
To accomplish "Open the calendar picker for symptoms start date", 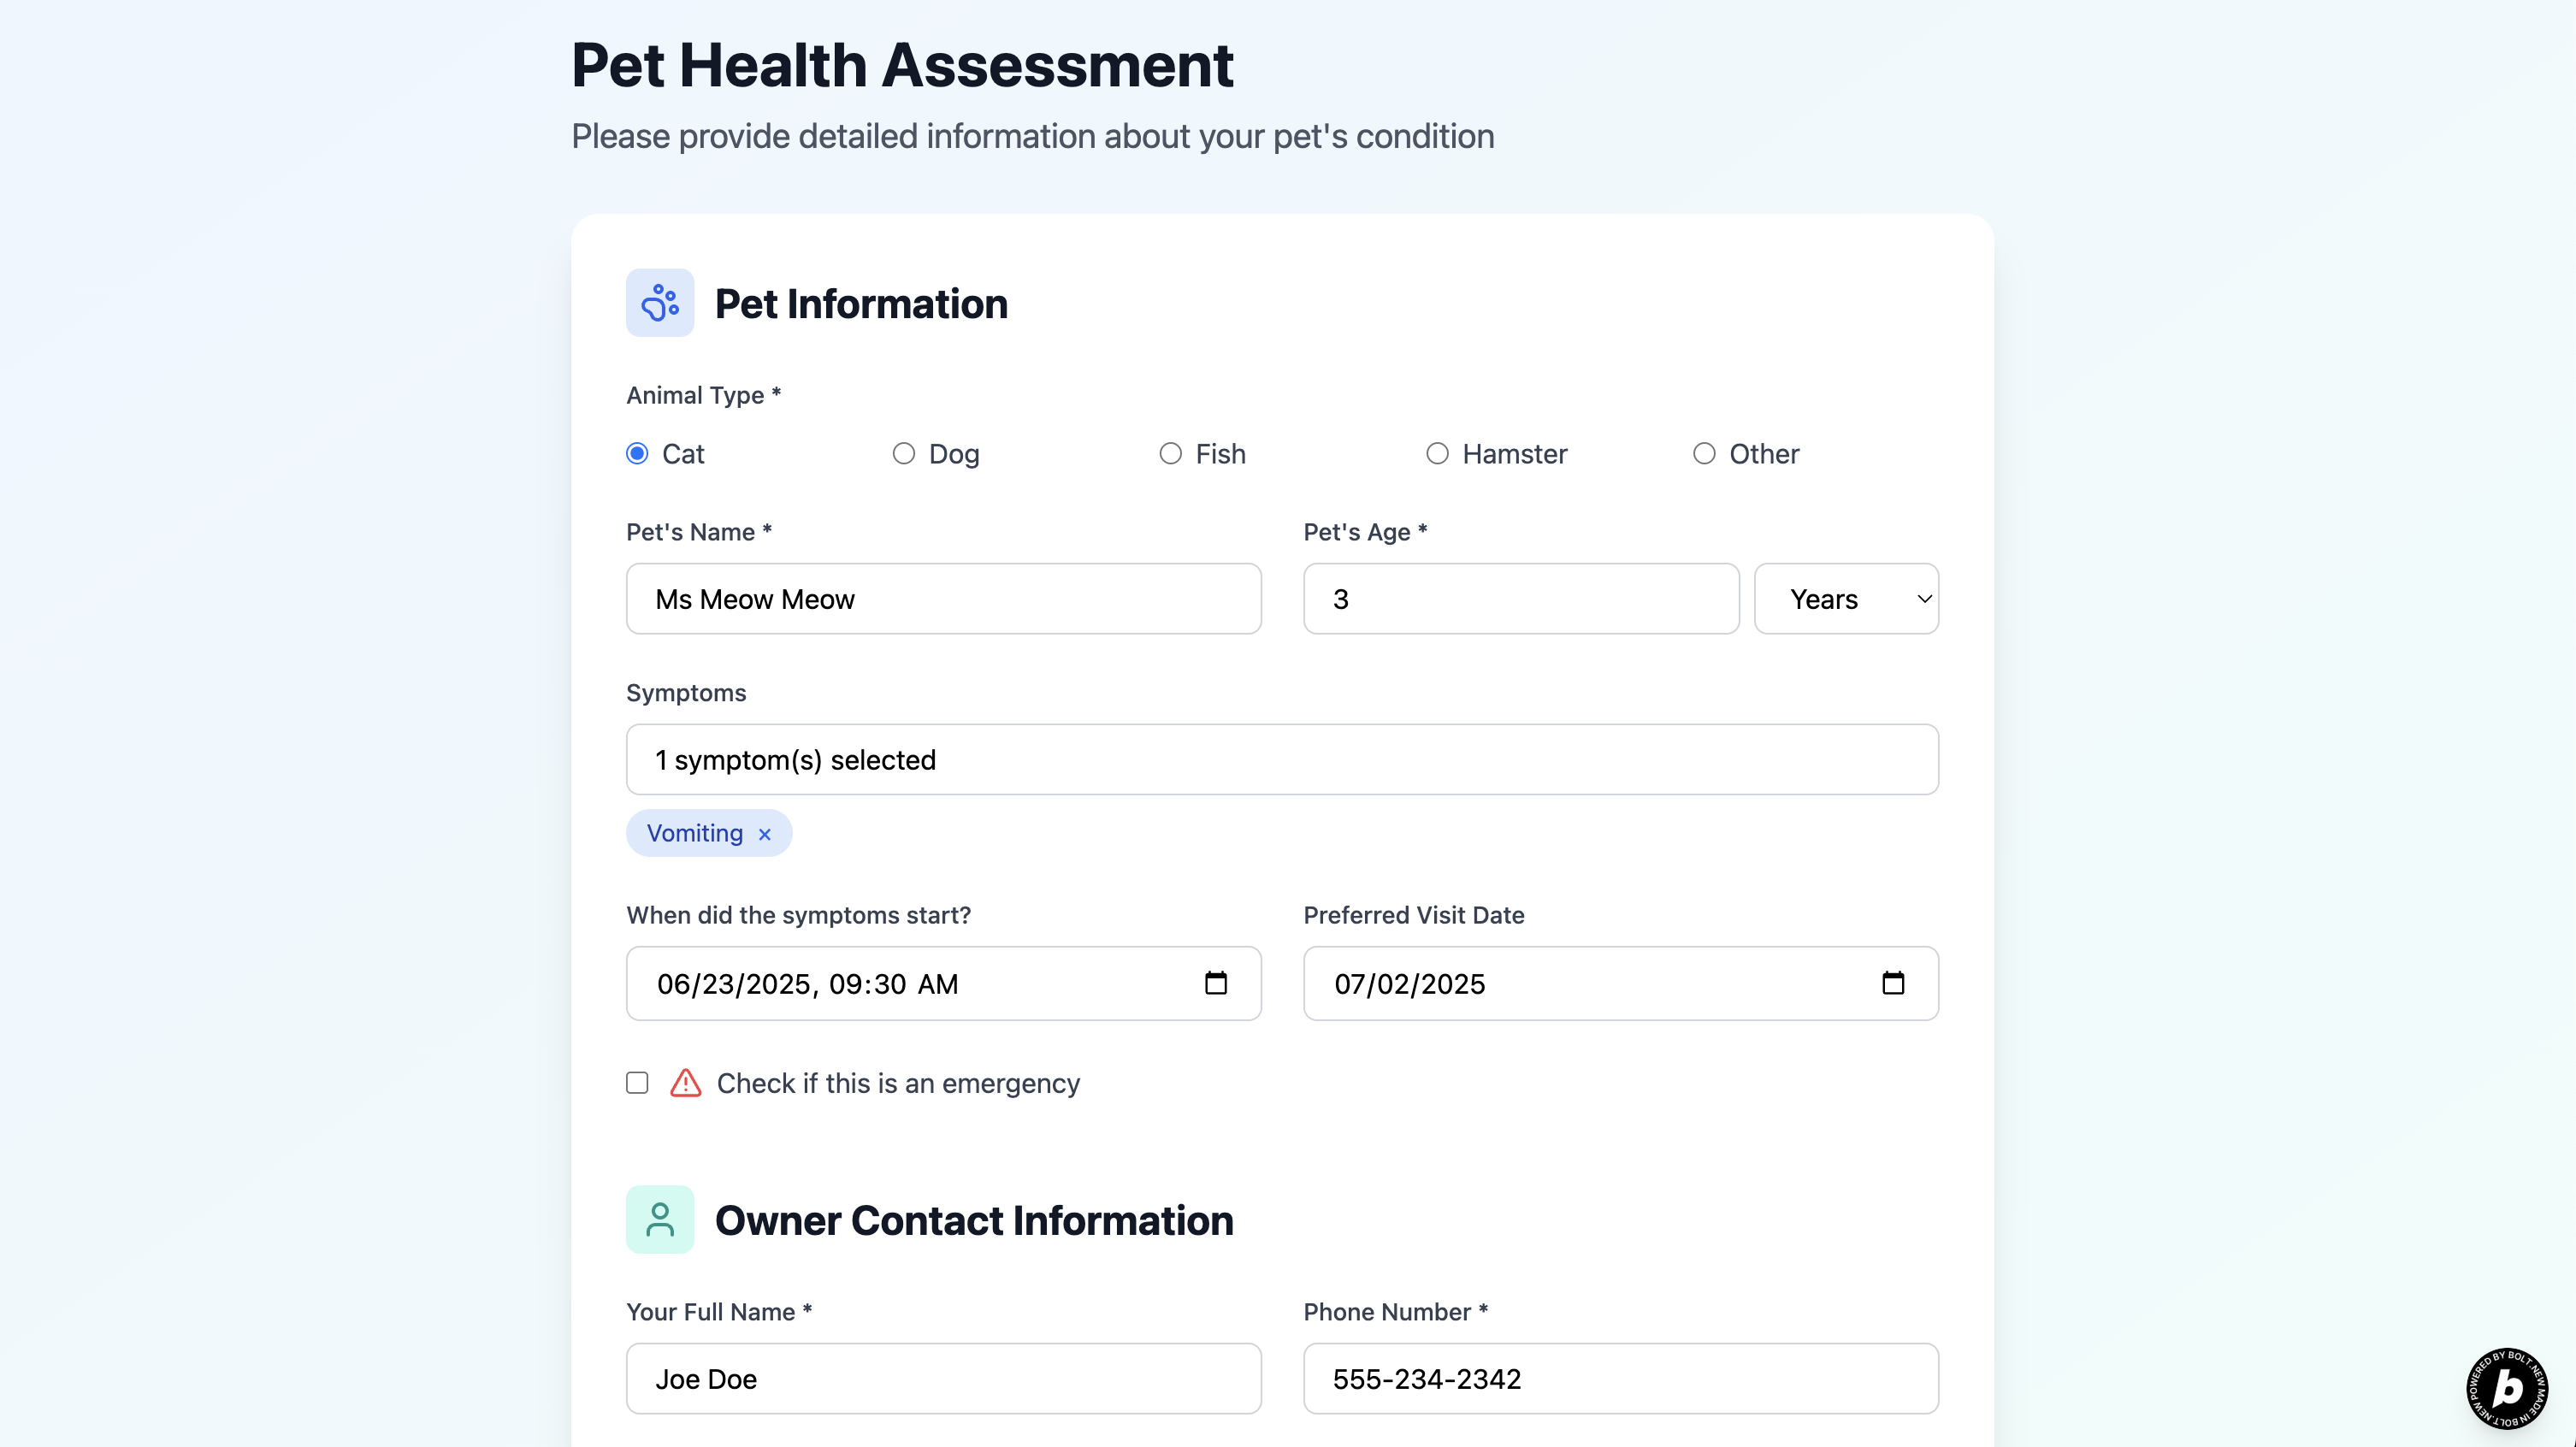I will tap(1216, 983).
